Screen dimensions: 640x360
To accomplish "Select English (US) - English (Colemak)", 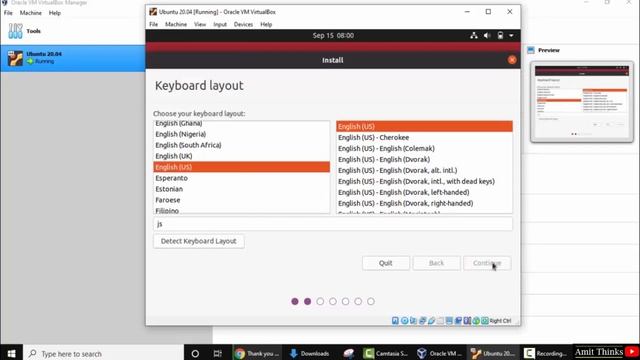I will (x=424, y=149).
